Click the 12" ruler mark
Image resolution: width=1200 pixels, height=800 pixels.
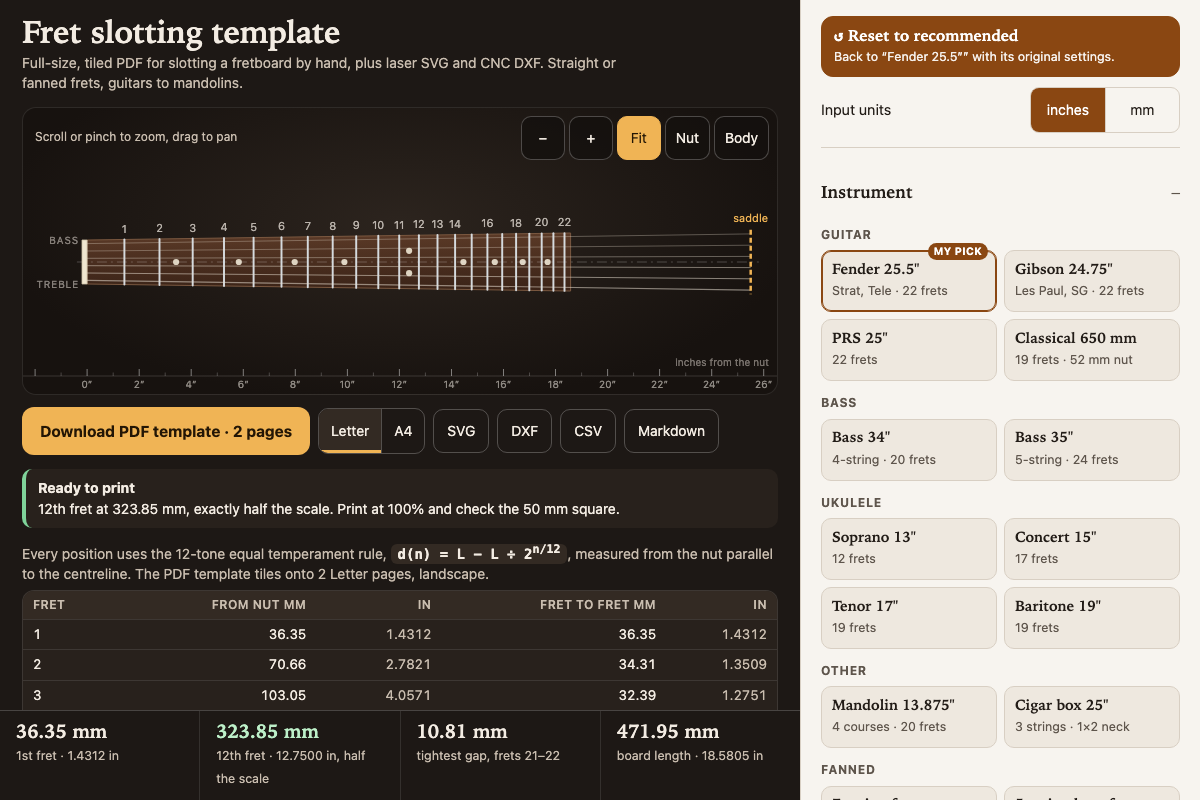pos(398,384)
